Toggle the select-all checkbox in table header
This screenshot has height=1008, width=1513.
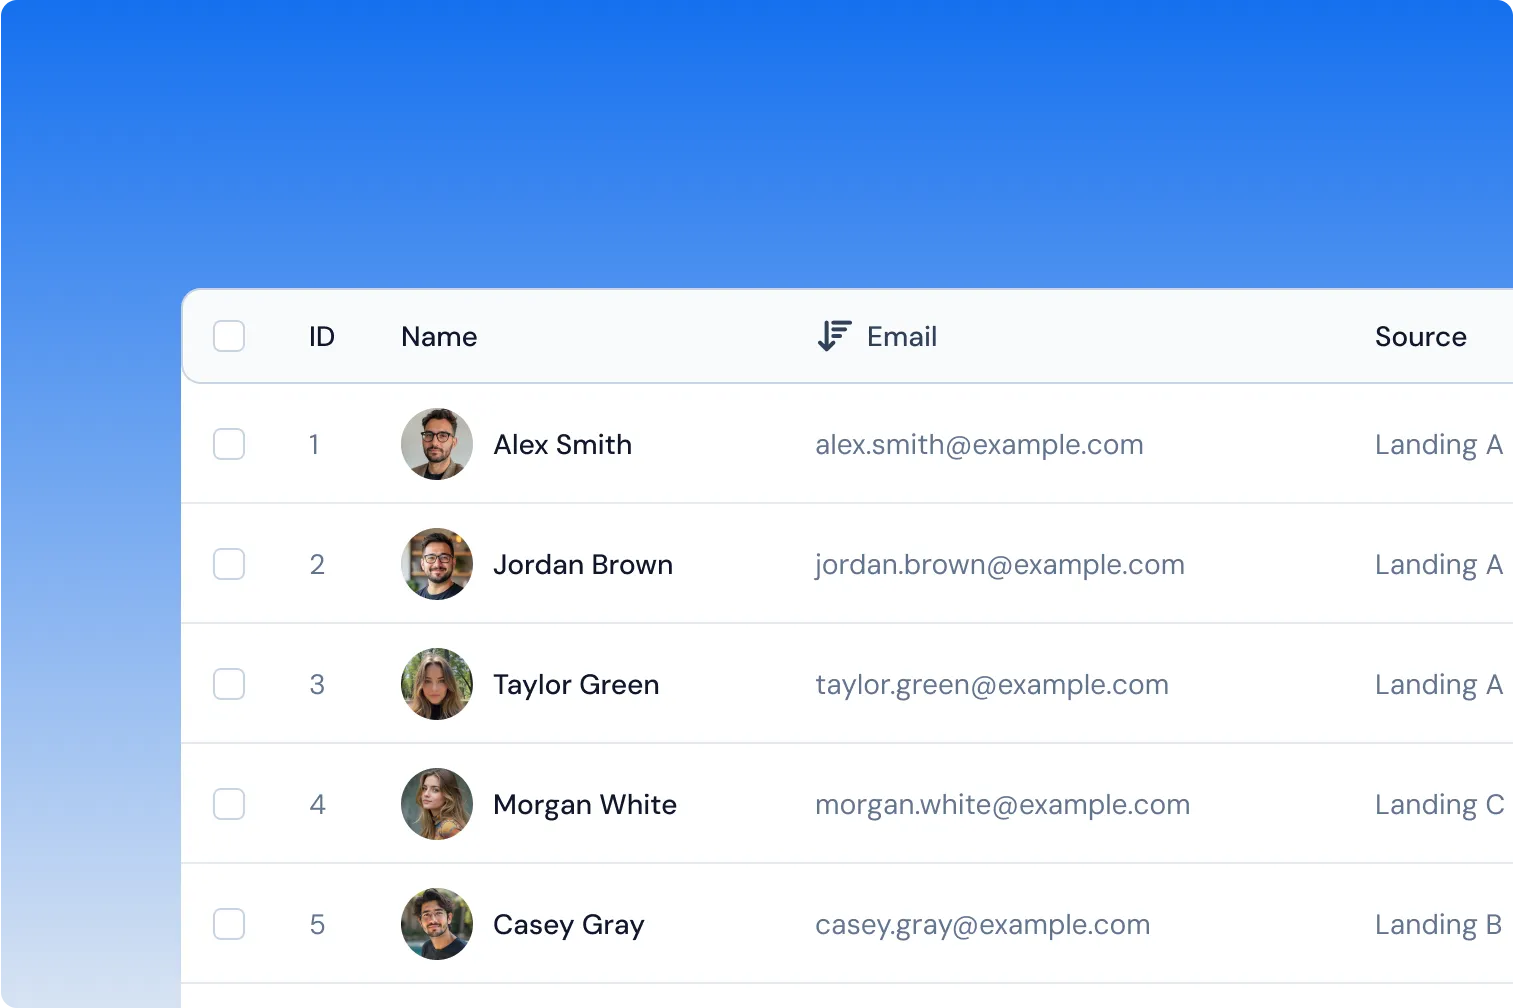229,336
